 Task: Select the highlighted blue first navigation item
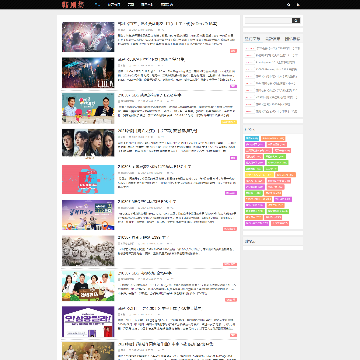(x=97, y=5)
